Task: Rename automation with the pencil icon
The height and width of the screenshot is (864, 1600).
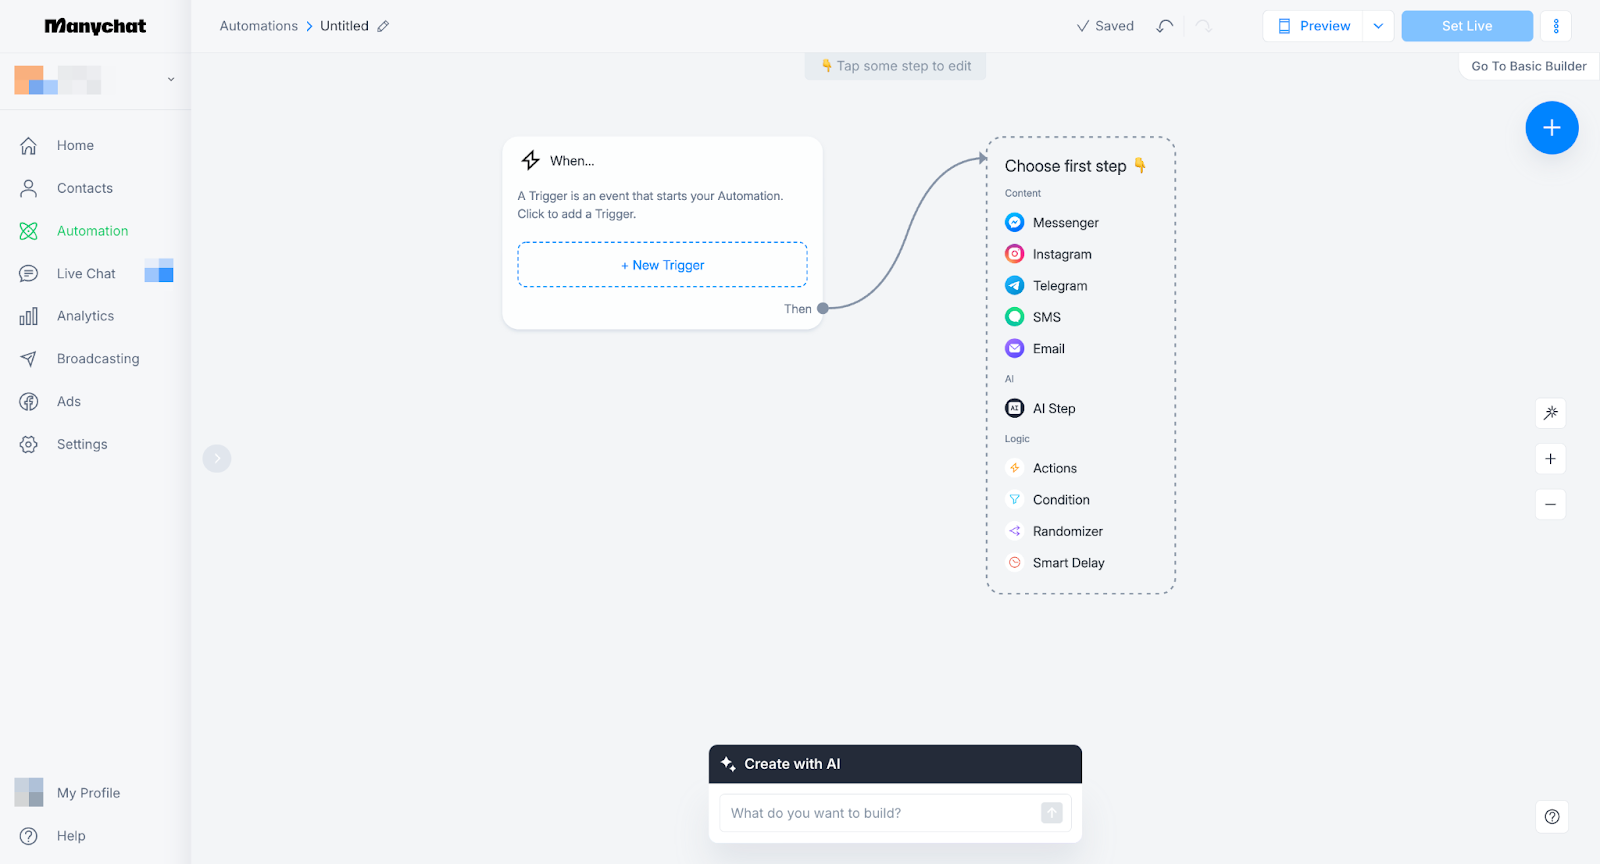Action: tap(383, 26)
